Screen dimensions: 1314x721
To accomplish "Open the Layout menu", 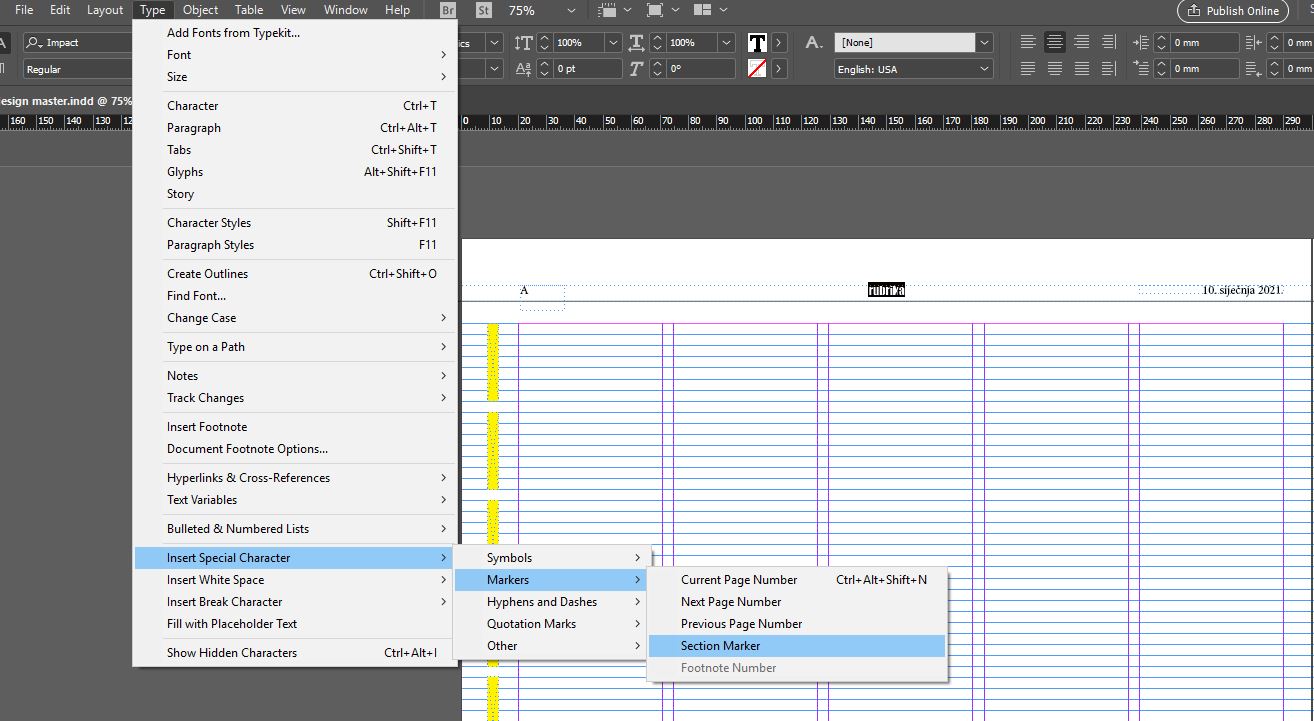I will tap(105, 10).
